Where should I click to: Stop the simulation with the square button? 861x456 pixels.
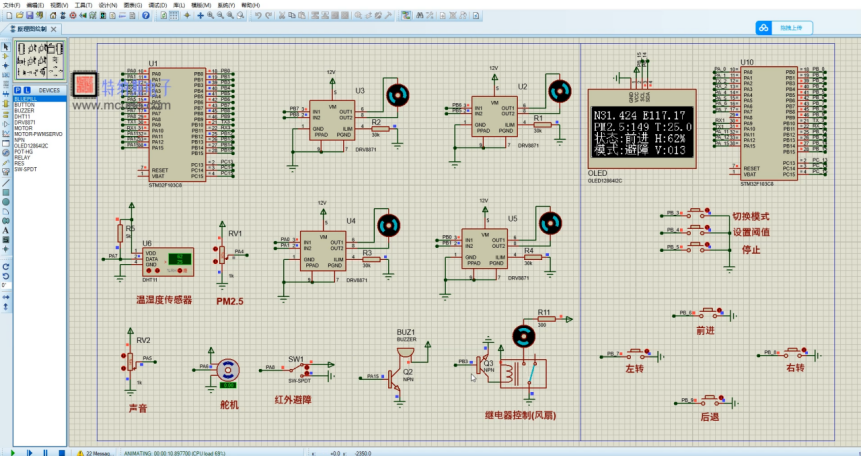62,453
